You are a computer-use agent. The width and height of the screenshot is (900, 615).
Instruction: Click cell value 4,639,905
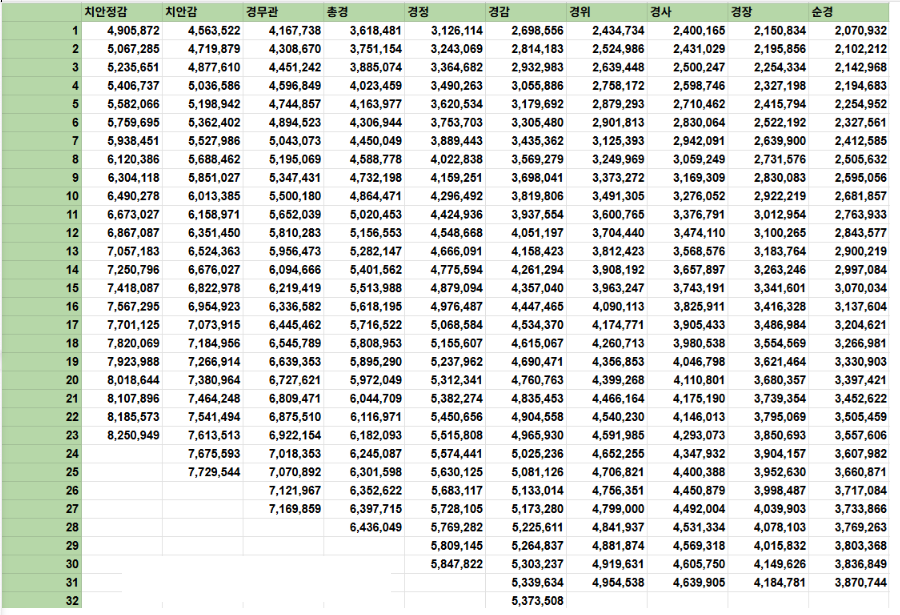point(699,582)
